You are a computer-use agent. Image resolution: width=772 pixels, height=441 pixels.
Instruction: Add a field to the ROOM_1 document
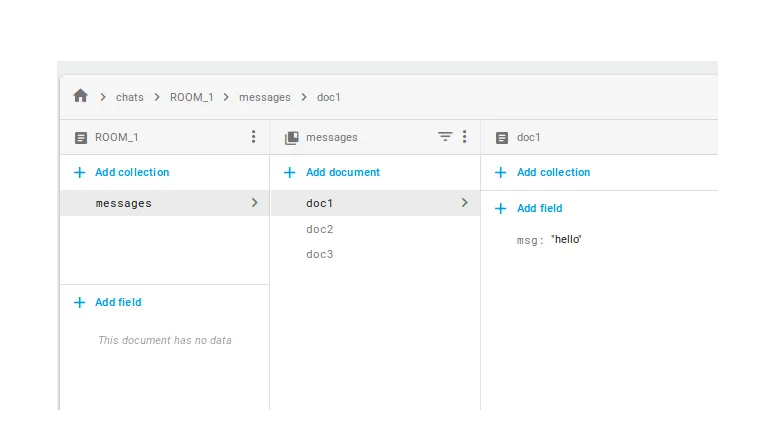pos(118,302)
